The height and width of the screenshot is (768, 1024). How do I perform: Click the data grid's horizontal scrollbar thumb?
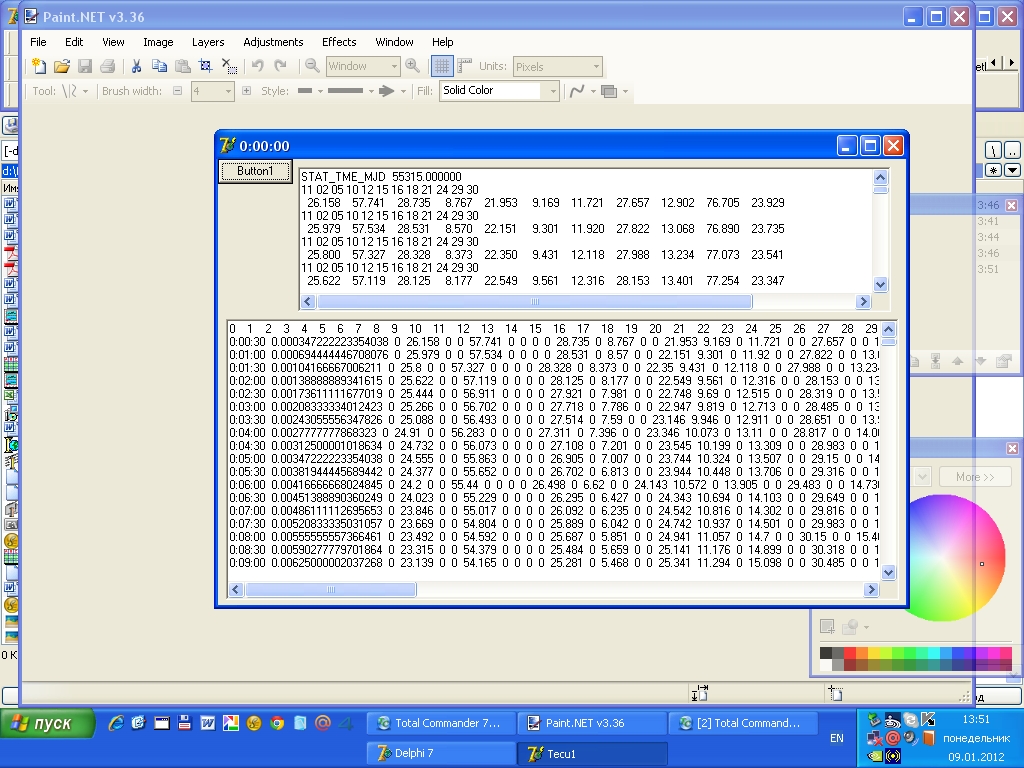pyautogui.click(x=330, y=590)
